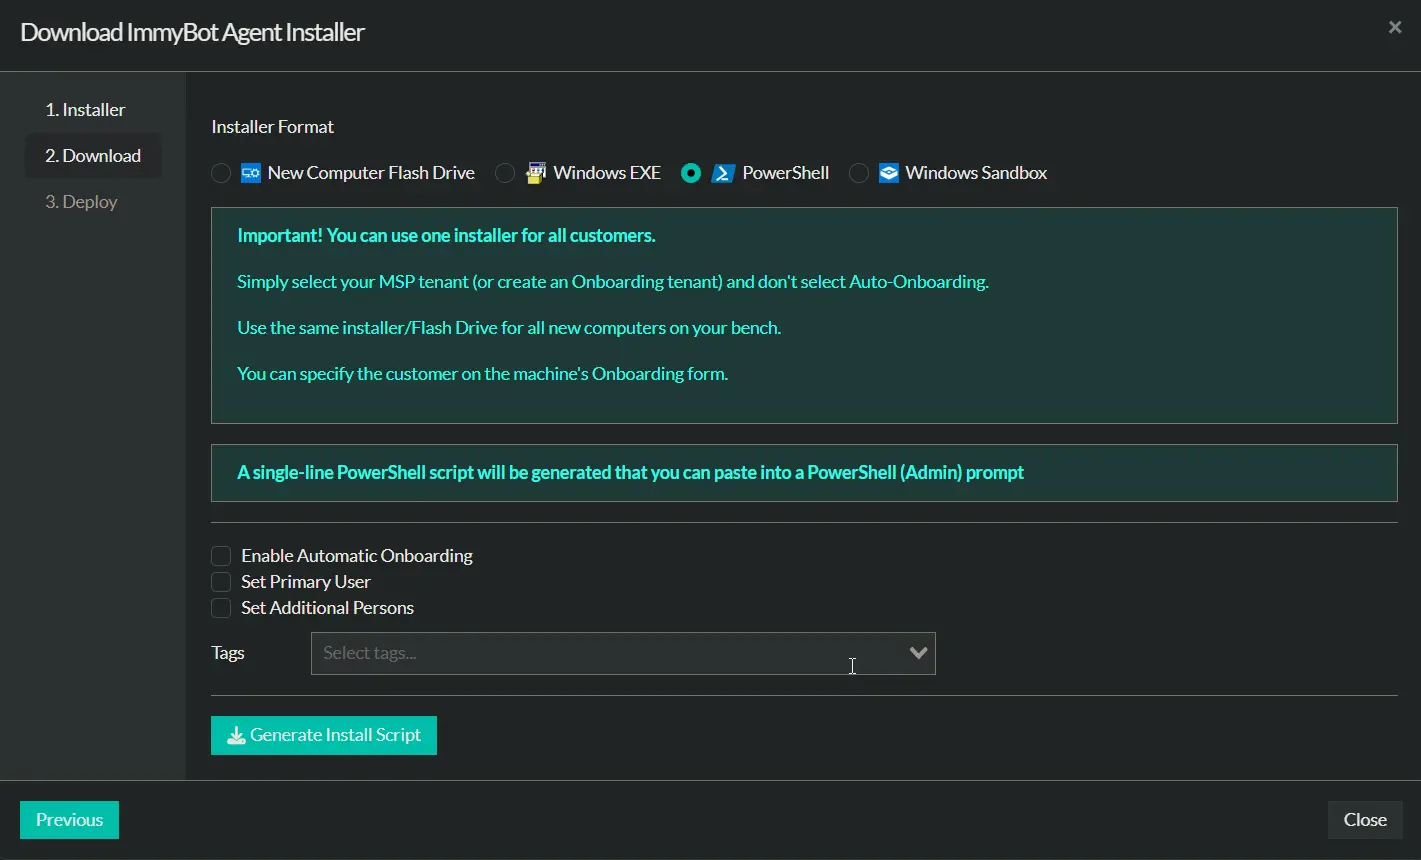1421x860 pixels.
Task: Click the Tags label
Action: [228, 653]
